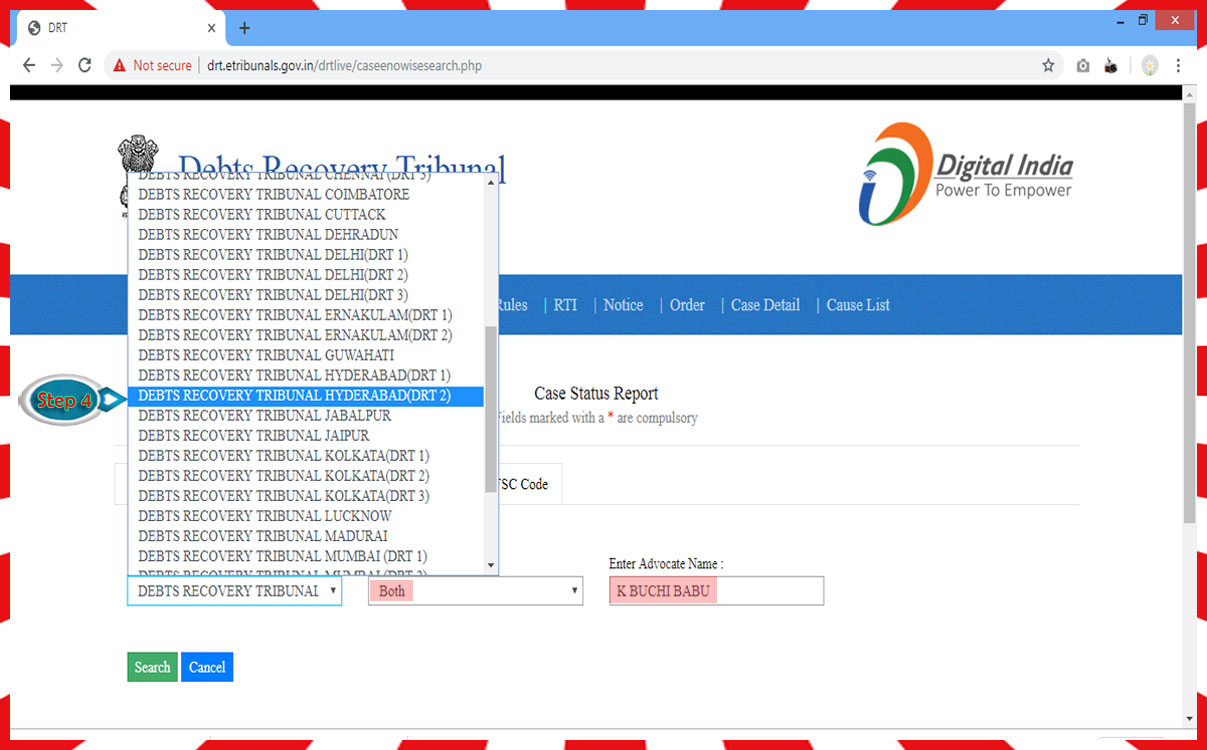Viewport: 1207px width, 750px height.
Task: Select DEBTS RECOVERY TRIBUNAL JAIPUR
Action: click(x=306, y=435)
